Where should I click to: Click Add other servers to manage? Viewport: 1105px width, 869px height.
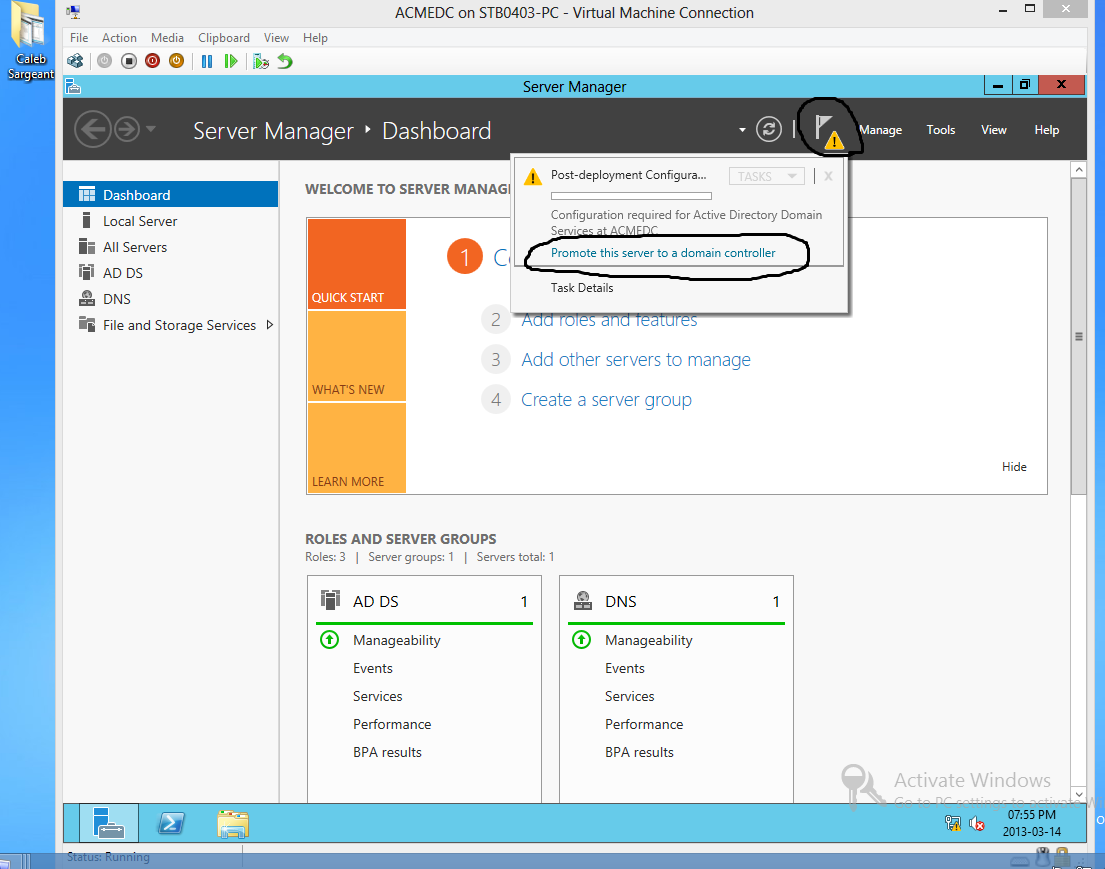tap(636, 359)
